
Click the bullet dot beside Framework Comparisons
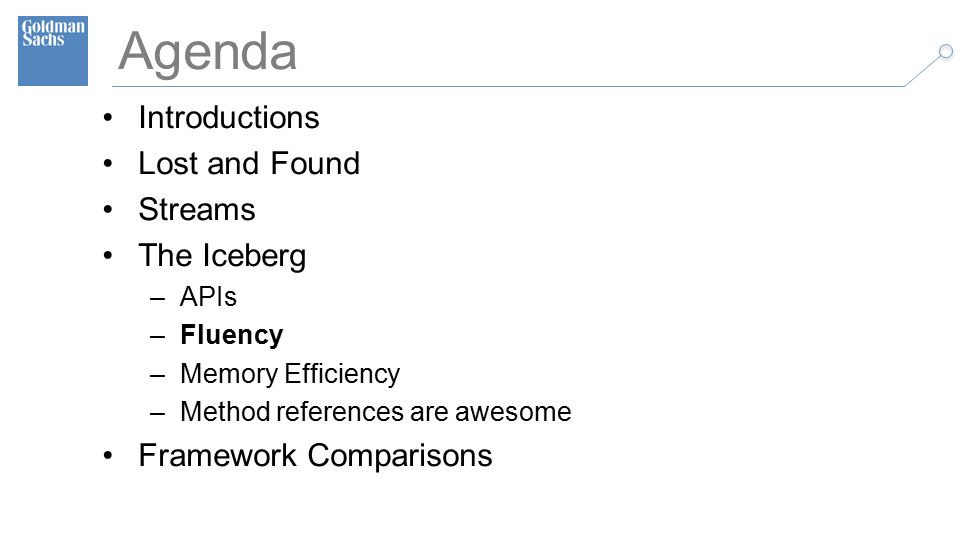click(108, 456)
